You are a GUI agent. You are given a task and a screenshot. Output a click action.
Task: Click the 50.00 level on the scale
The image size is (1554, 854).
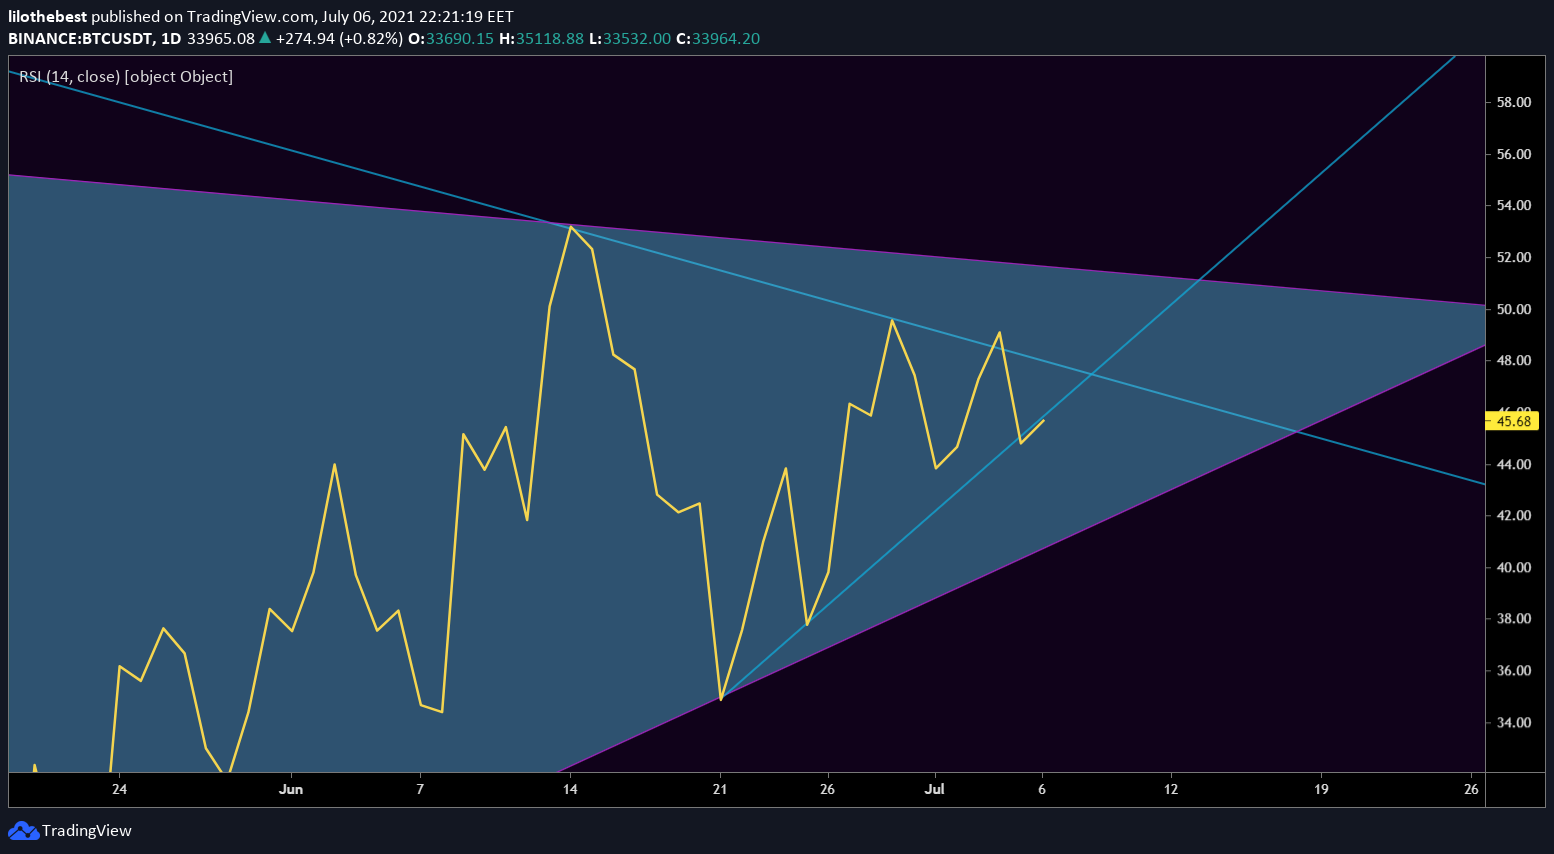(1514, 309)
